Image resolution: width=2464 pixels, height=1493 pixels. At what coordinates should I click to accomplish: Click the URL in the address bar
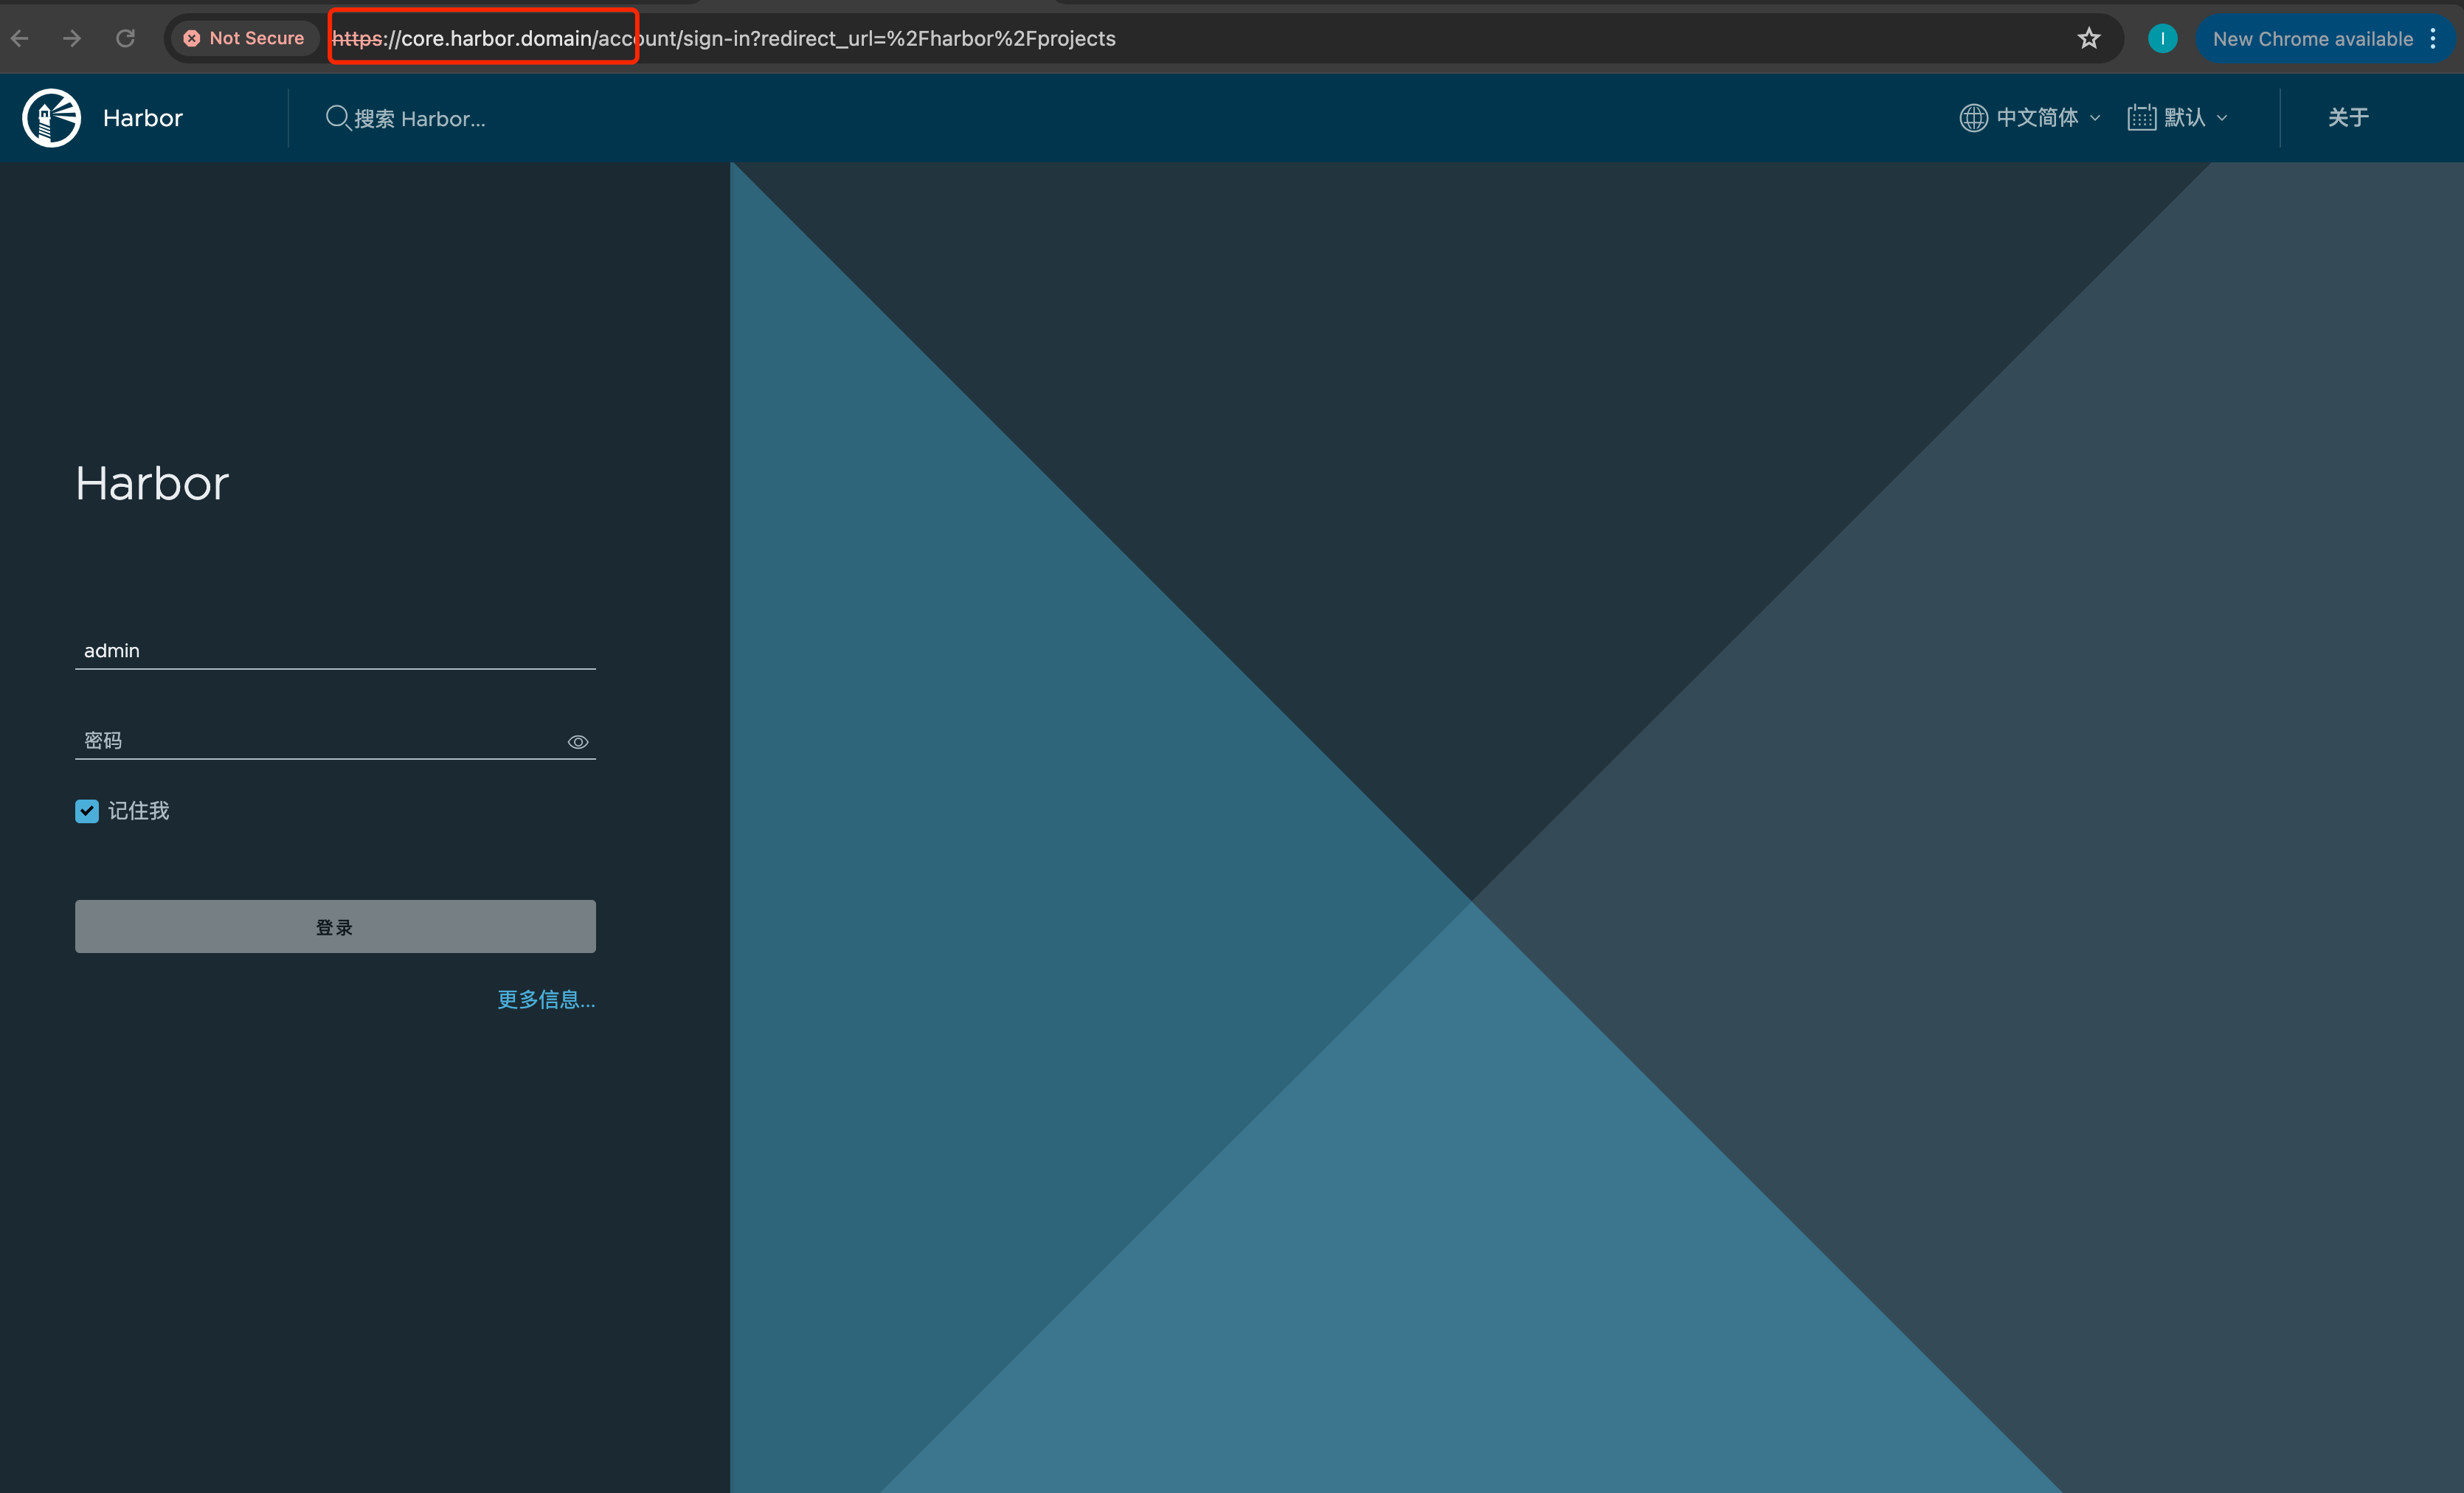(x=724, y=38)
